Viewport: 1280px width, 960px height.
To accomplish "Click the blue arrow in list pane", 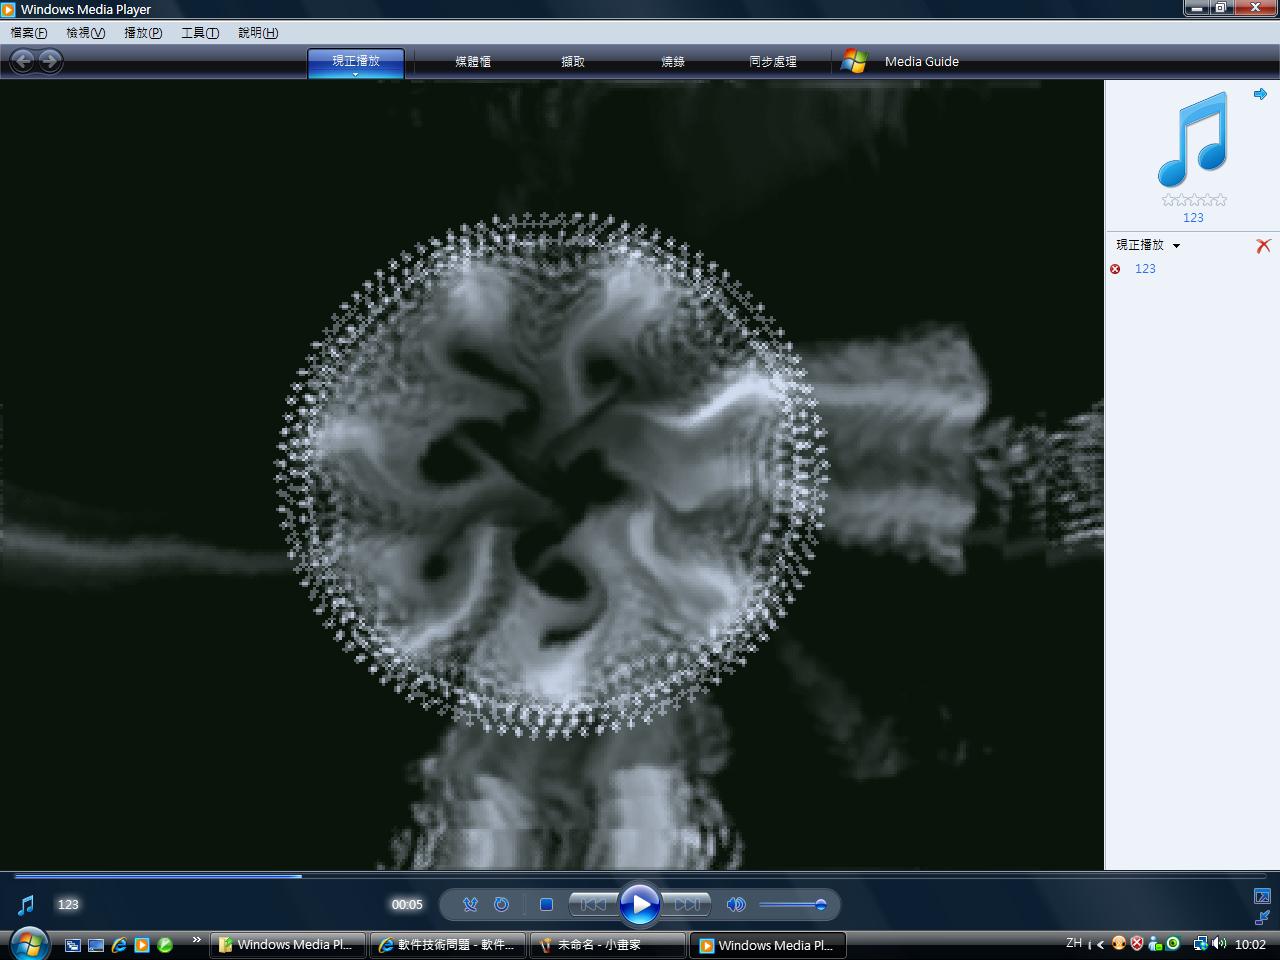I will (x=1260, y=94).
